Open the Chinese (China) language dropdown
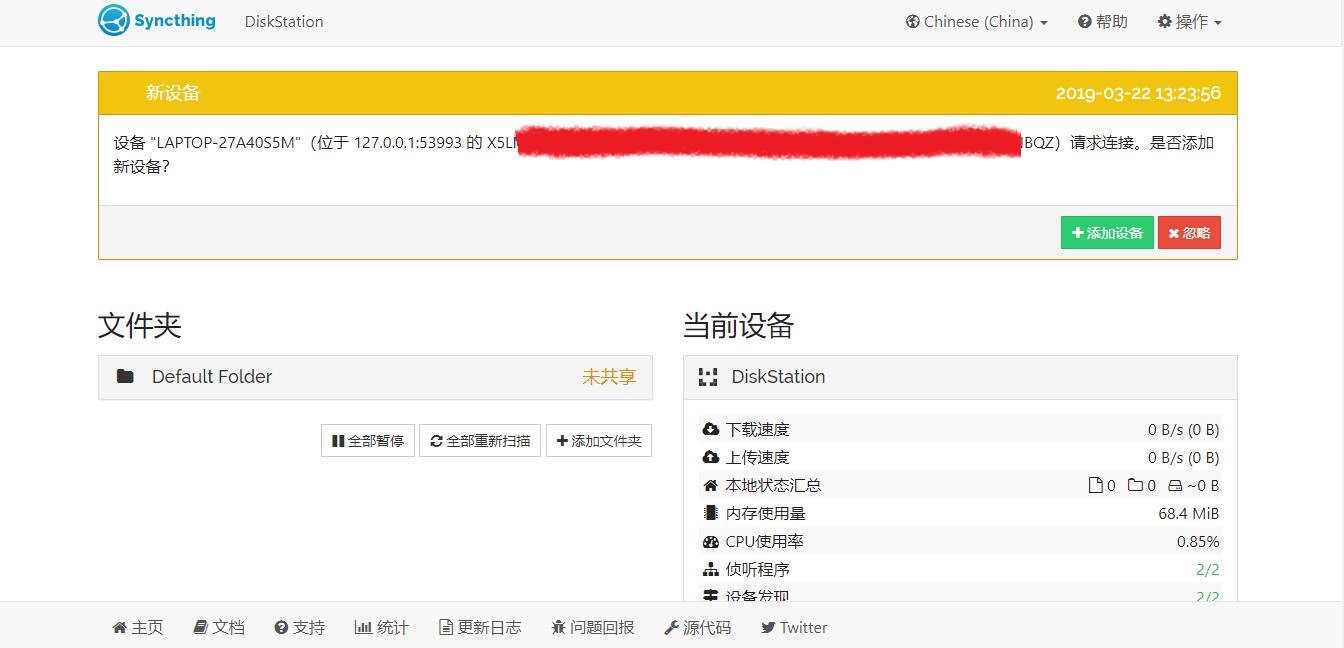 [976, 22]
